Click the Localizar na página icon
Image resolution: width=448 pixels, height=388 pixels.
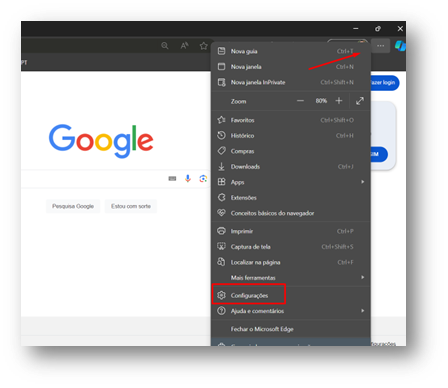[221, 262]
